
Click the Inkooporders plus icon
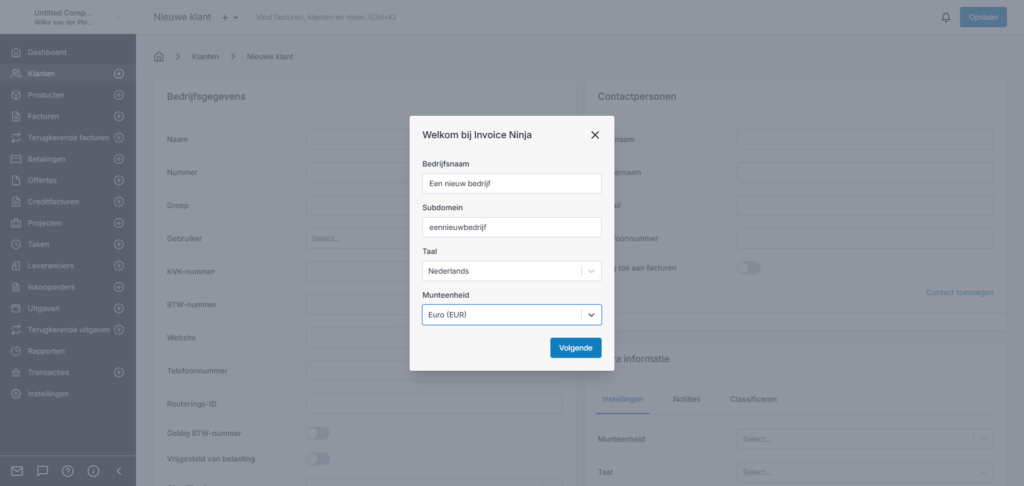119,287
